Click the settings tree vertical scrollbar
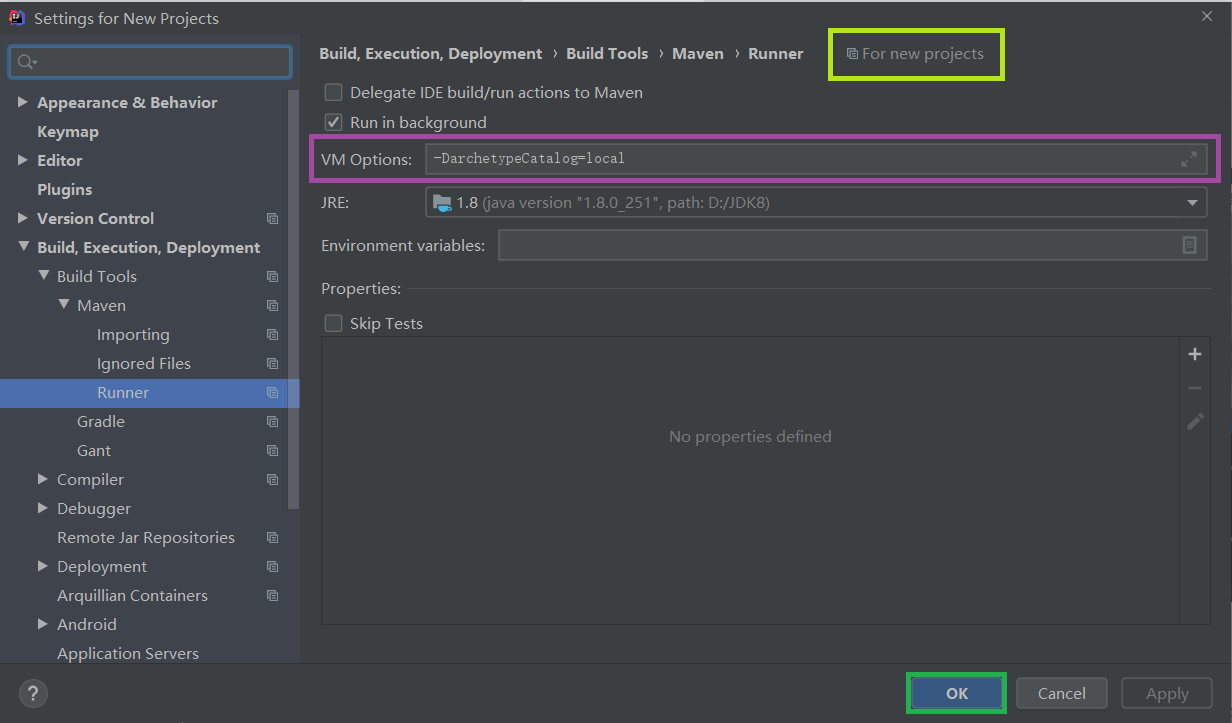The width and height of the screenshot is (1232, 723). pyautogui.click(x=293, y=300)
